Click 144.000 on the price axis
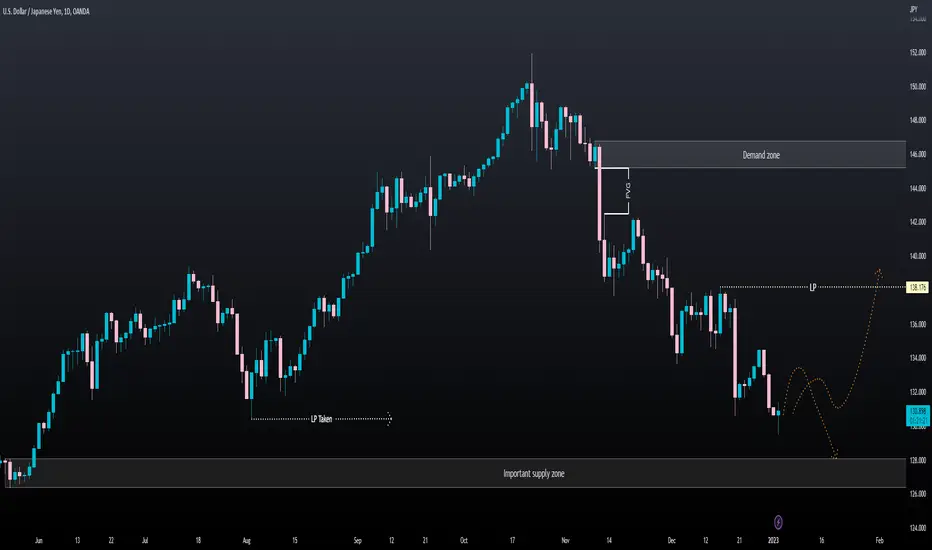Image resolution: width=932 pixels, height=550 pixels. 918,188
